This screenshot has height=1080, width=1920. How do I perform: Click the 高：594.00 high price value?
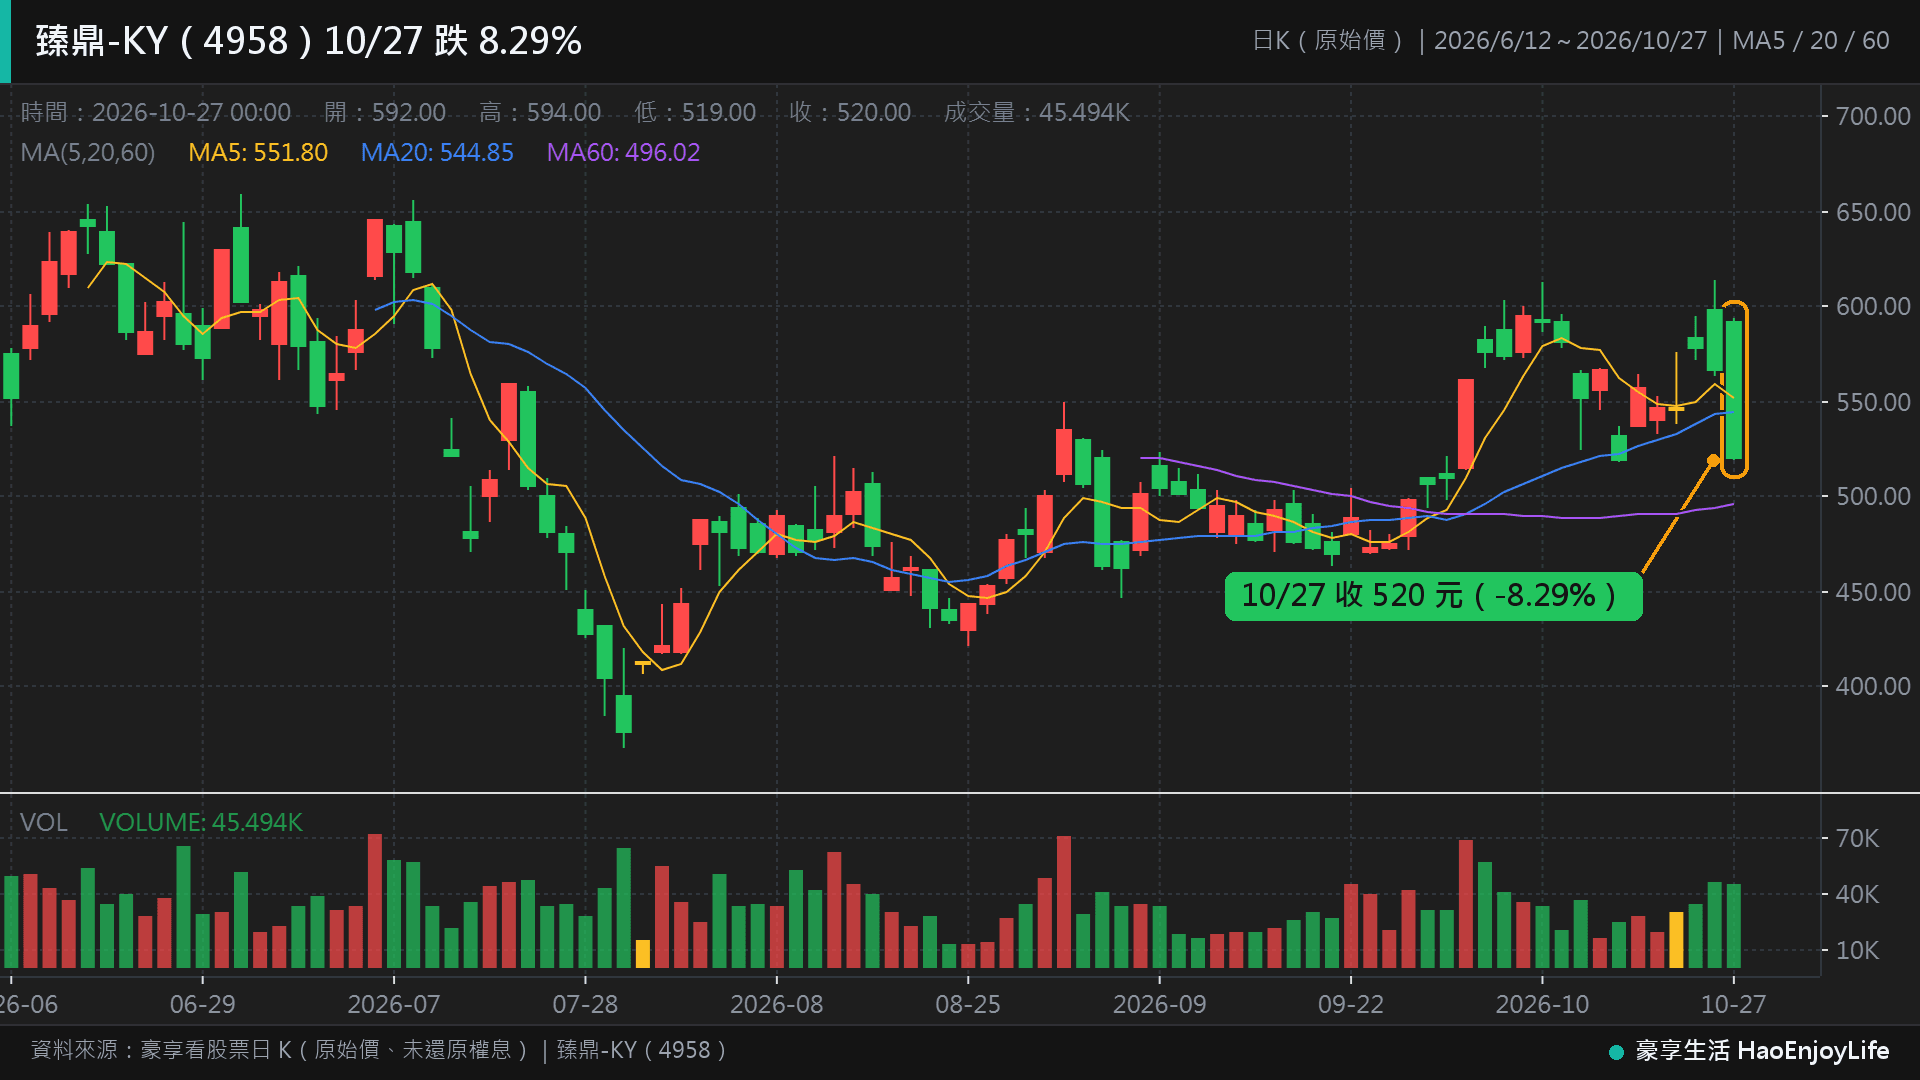pos(540,112)
